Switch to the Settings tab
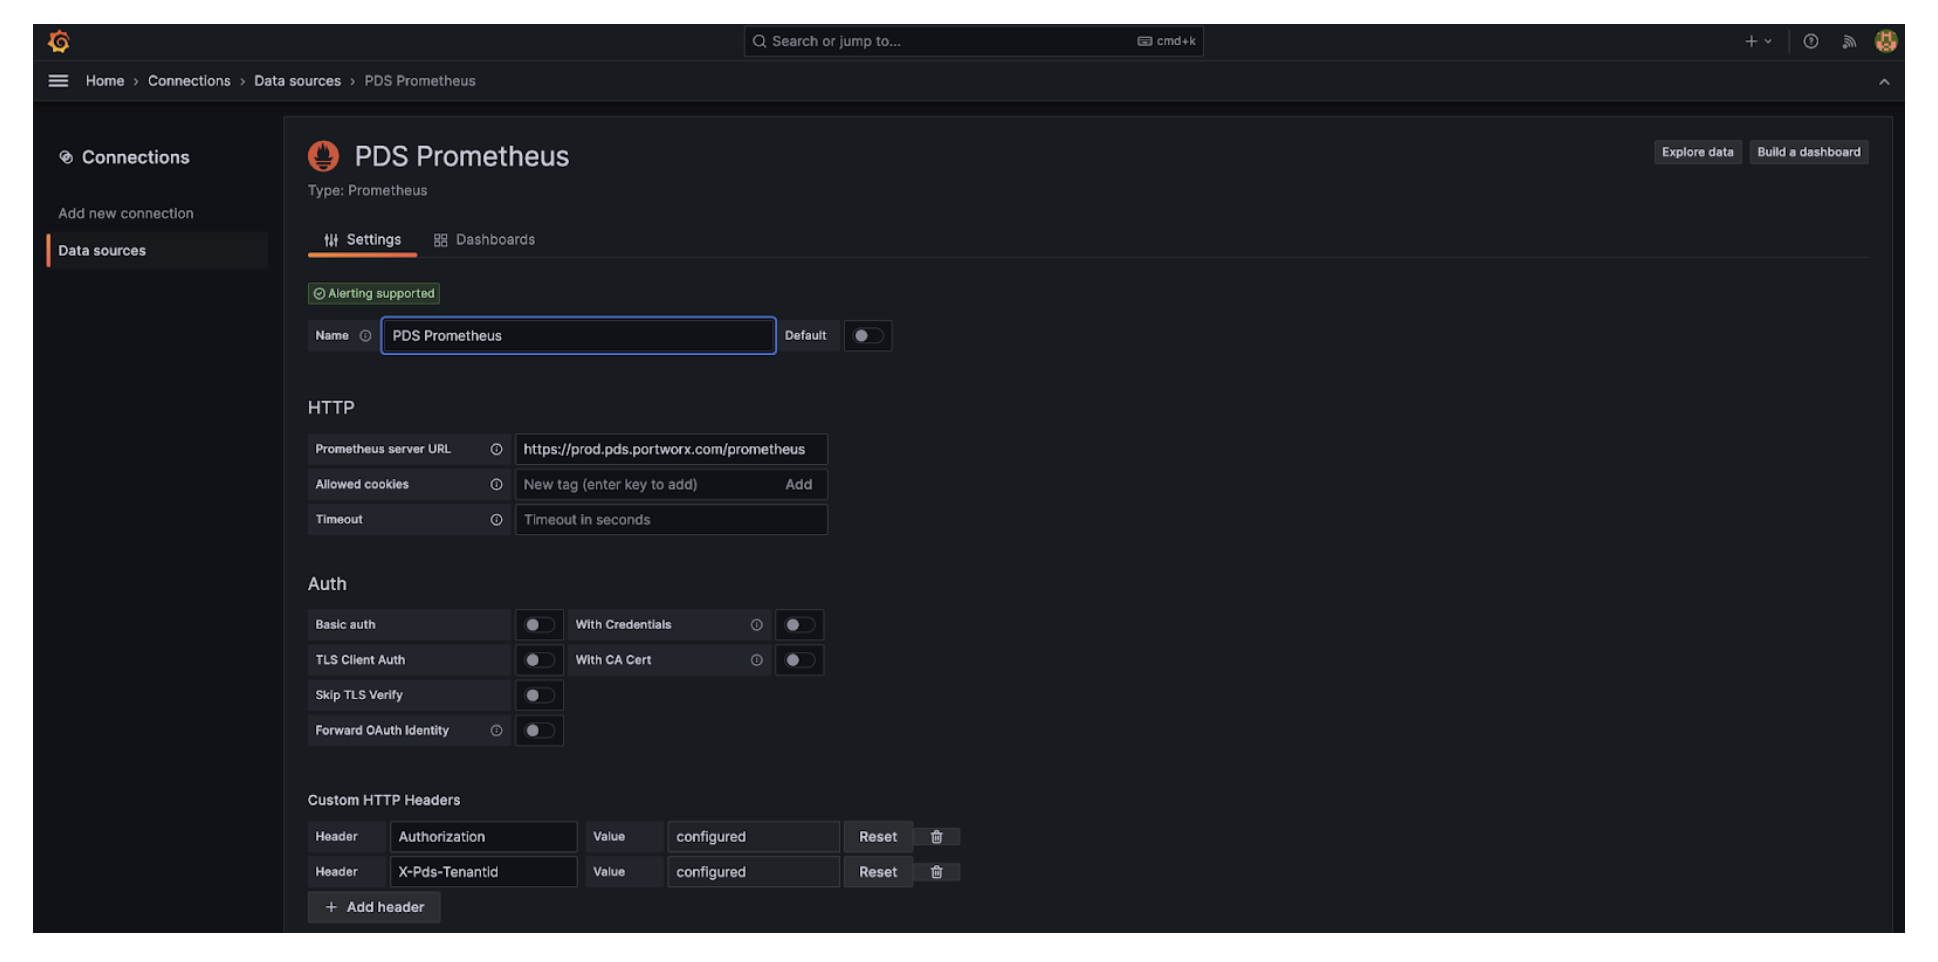The height and width of the screenshot is (962, 1938). click(x=362, y=240)
